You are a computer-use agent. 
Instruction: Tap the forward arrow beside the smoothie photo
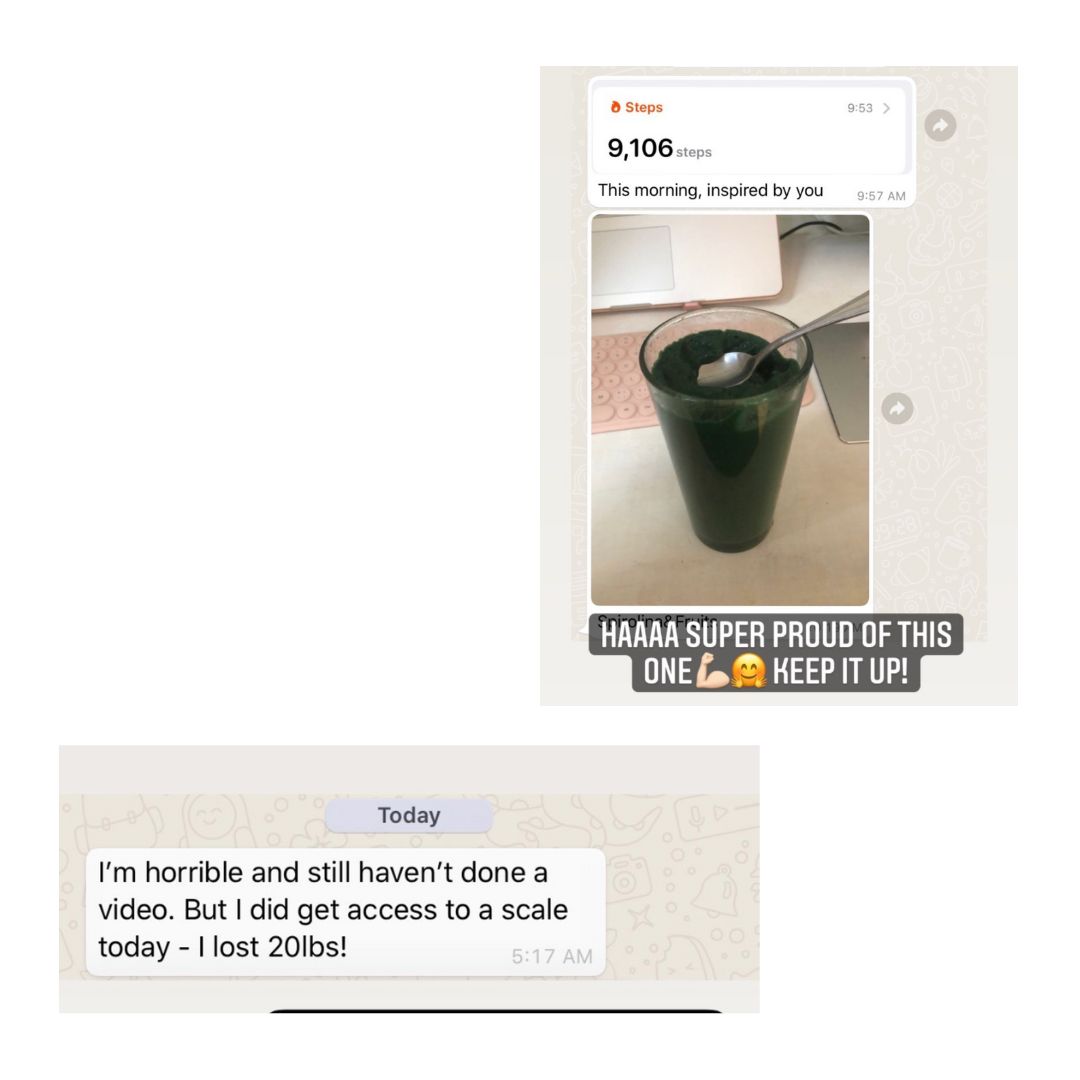[897, 408]
